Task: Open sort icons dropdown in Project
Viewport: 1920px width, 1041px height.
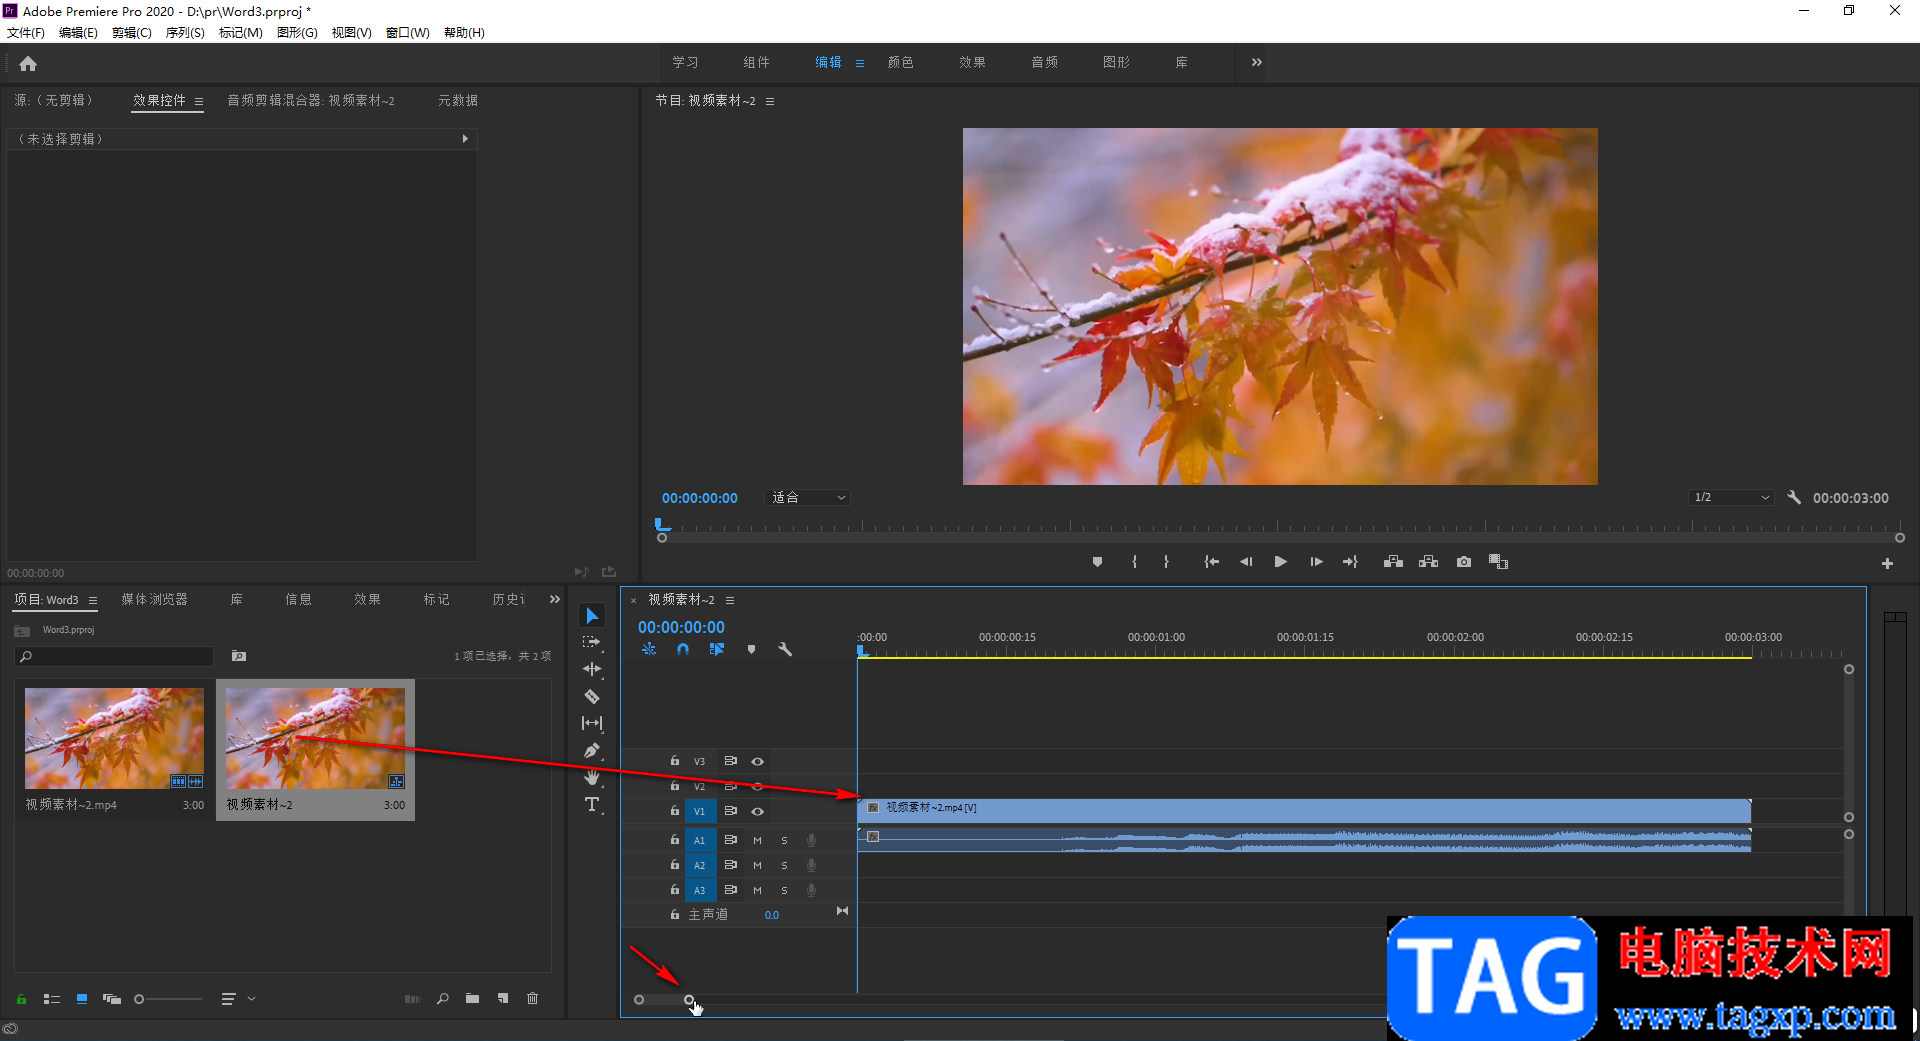Action: point(238,998)
